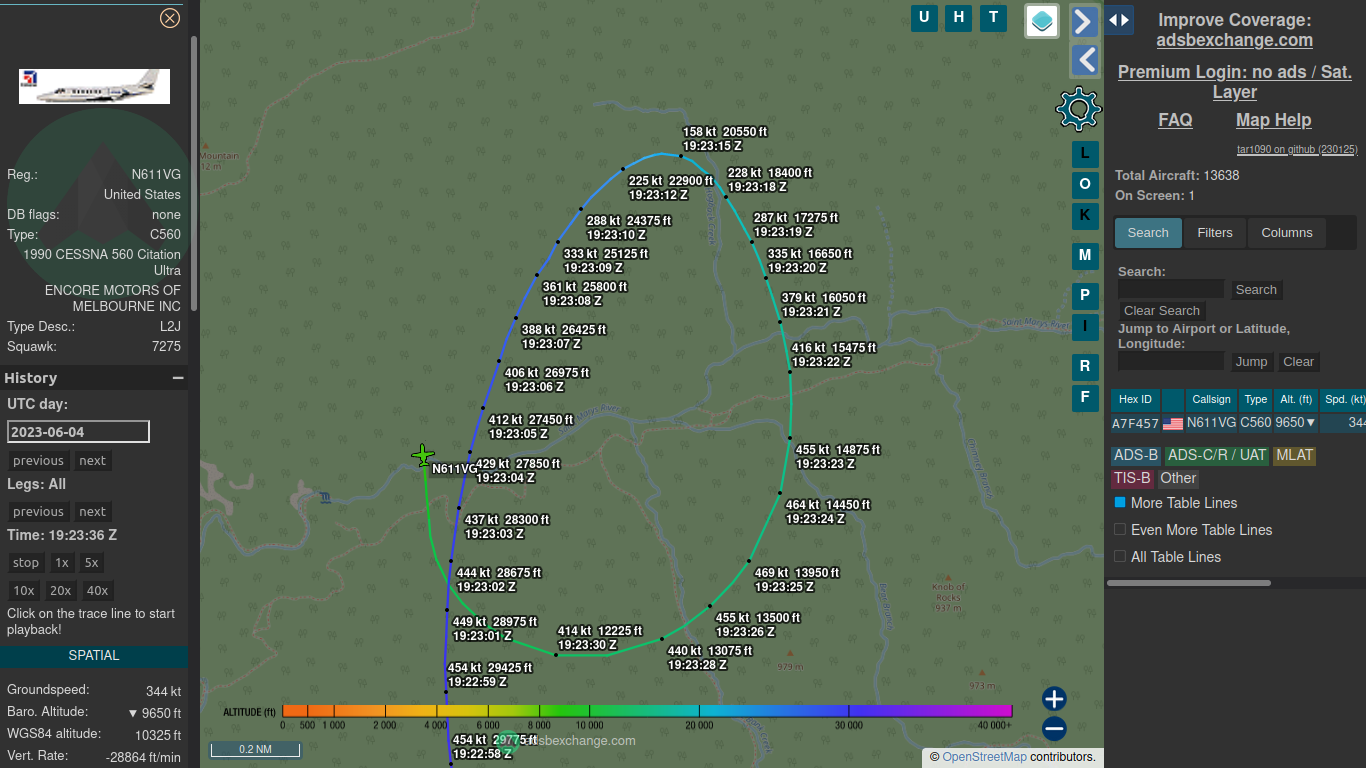
Task: Go to next UTC day
Action: (93, 461)
